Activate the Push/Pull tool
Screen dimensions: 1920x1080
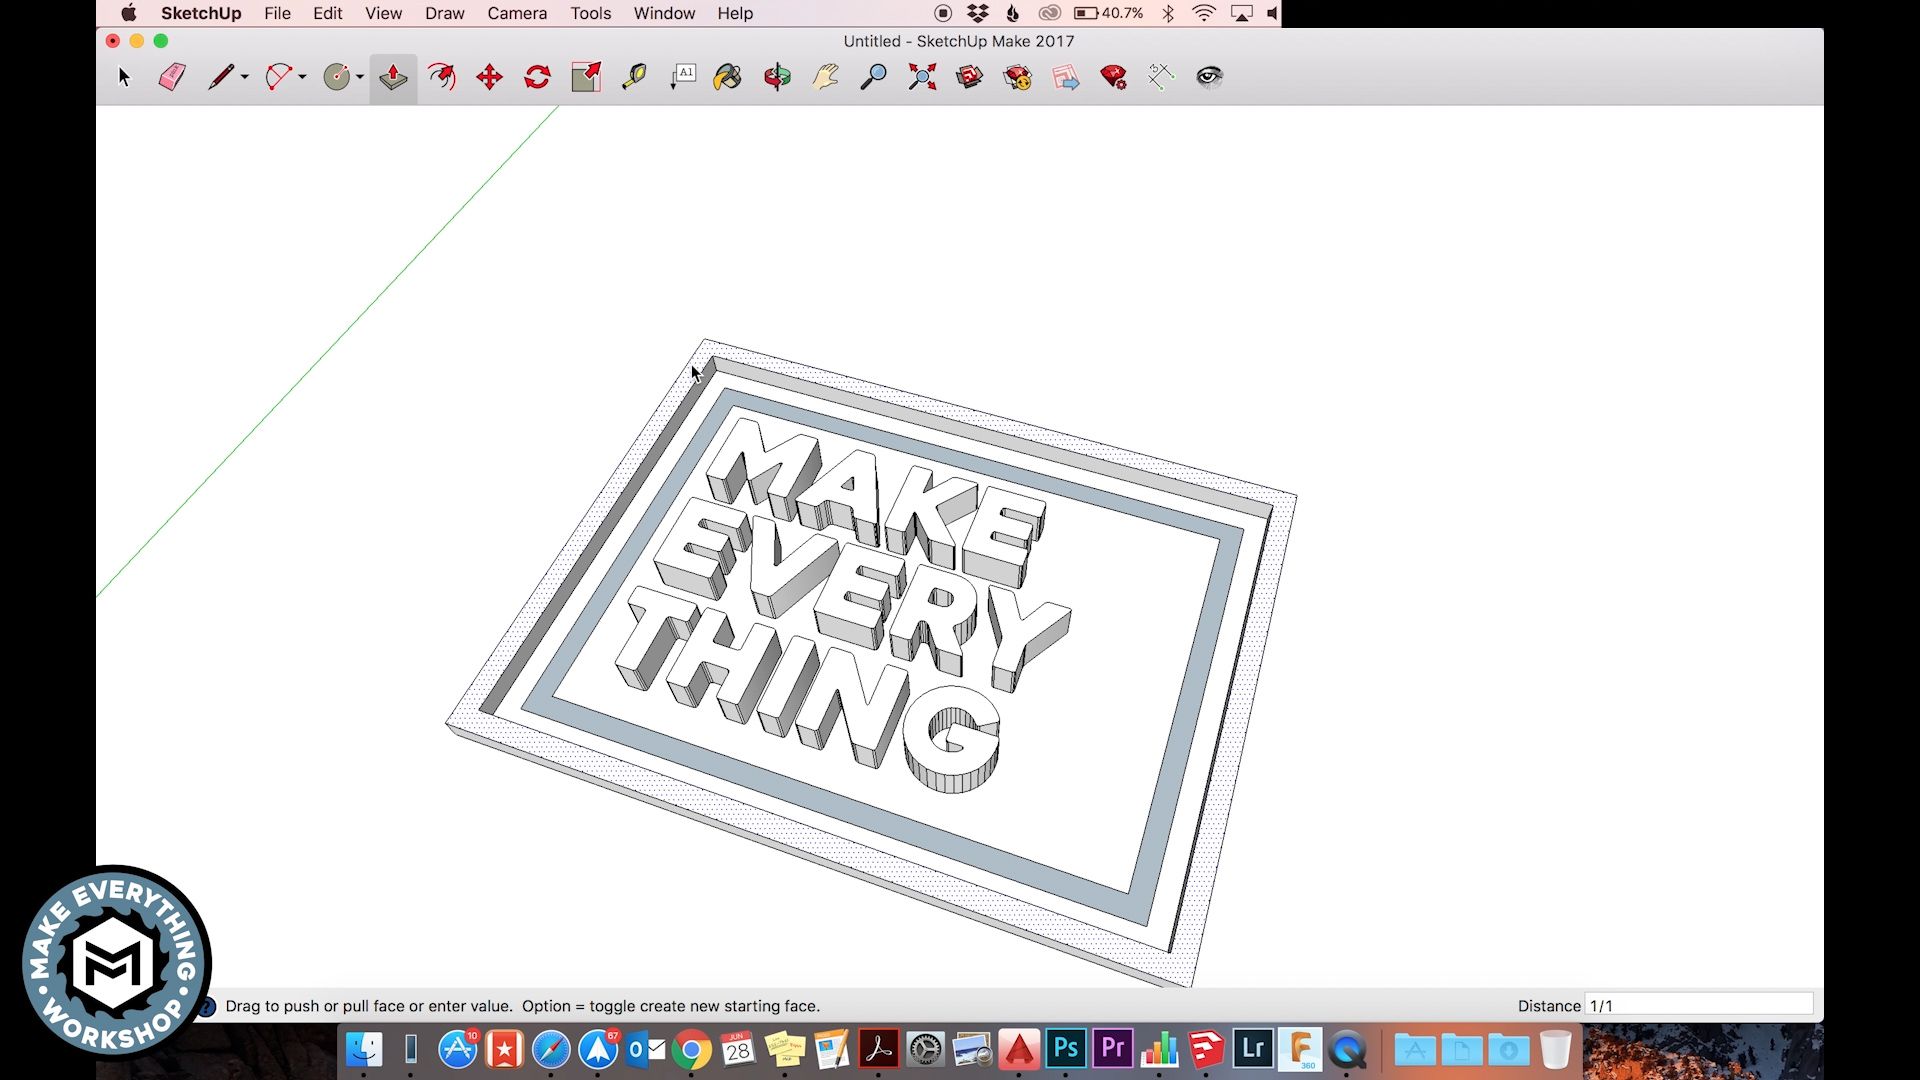click(x=391, y=76)
